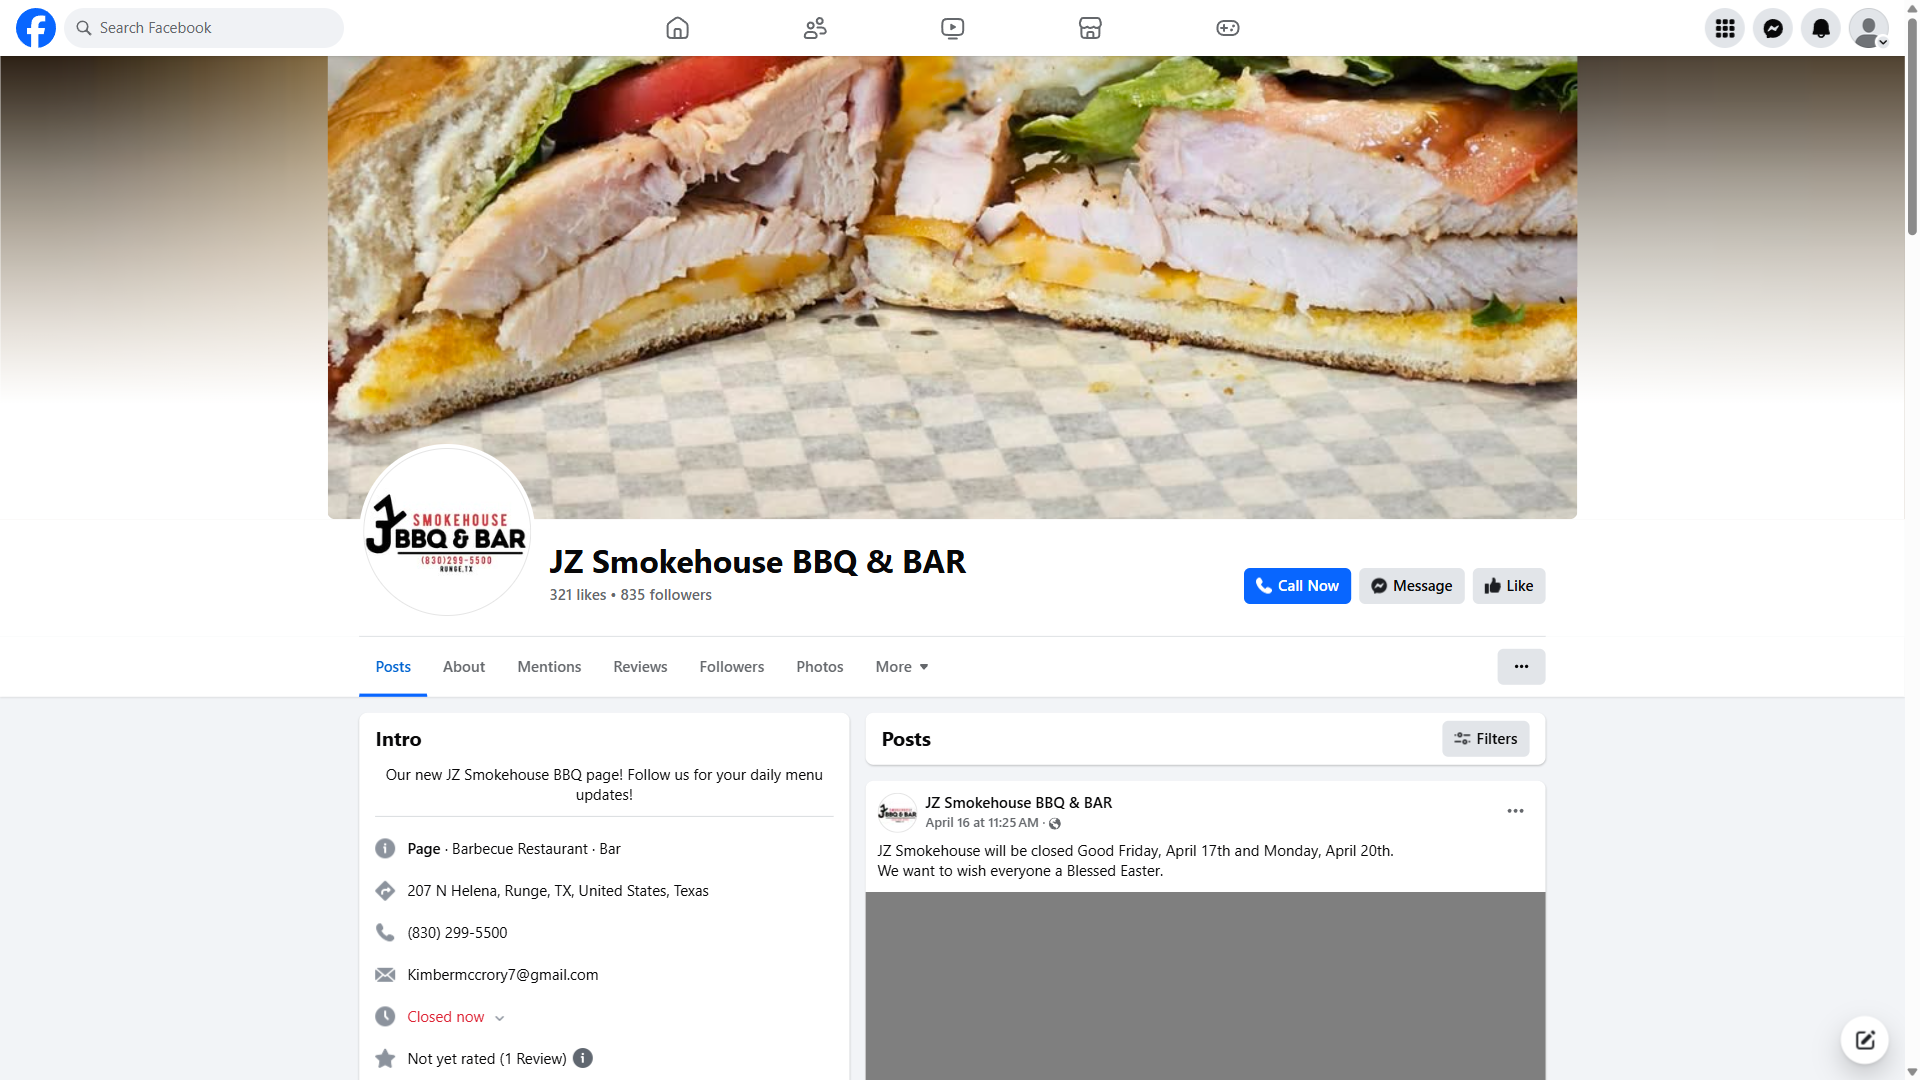
Task: Click the Search Facebook field
Action: click(204, 28)
